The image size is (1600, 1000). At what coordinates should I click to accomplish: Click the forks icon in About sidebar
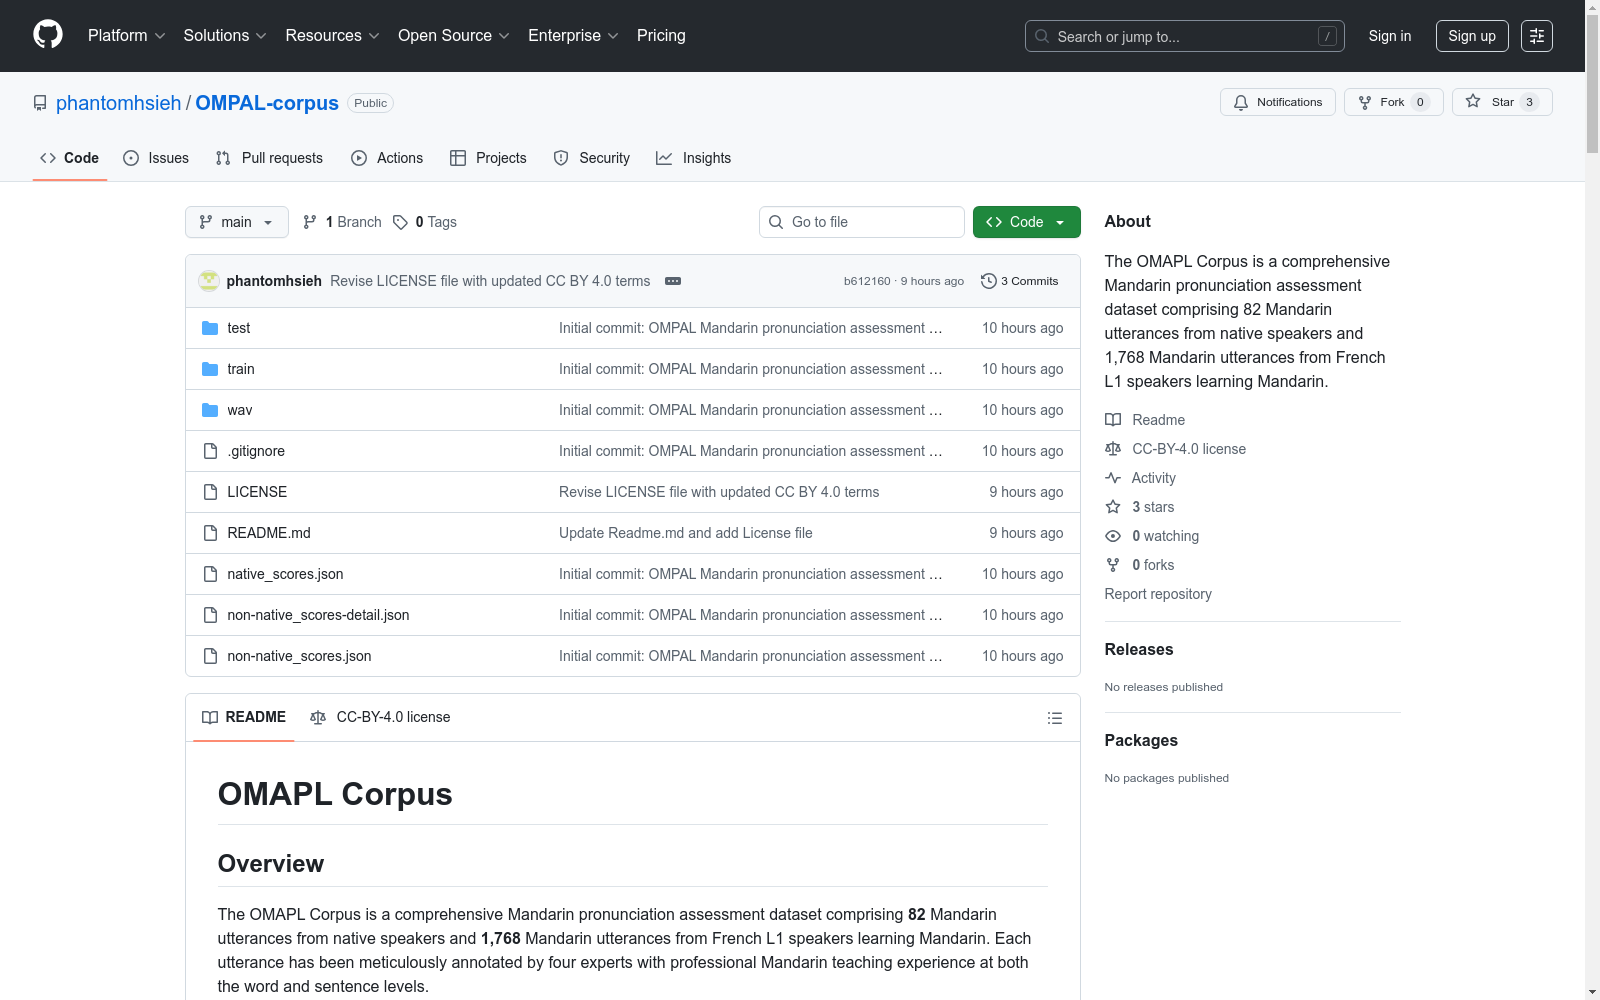[1113, 565]
